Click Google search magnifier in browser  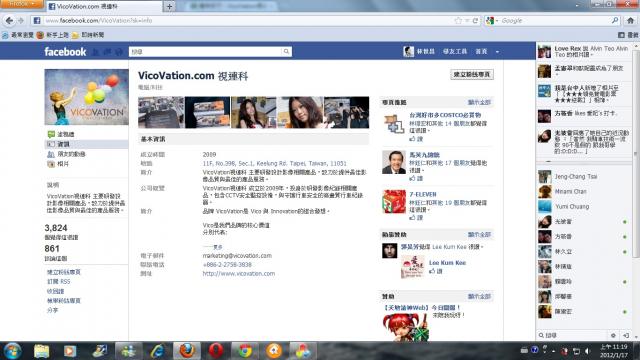tap(615, 20)
